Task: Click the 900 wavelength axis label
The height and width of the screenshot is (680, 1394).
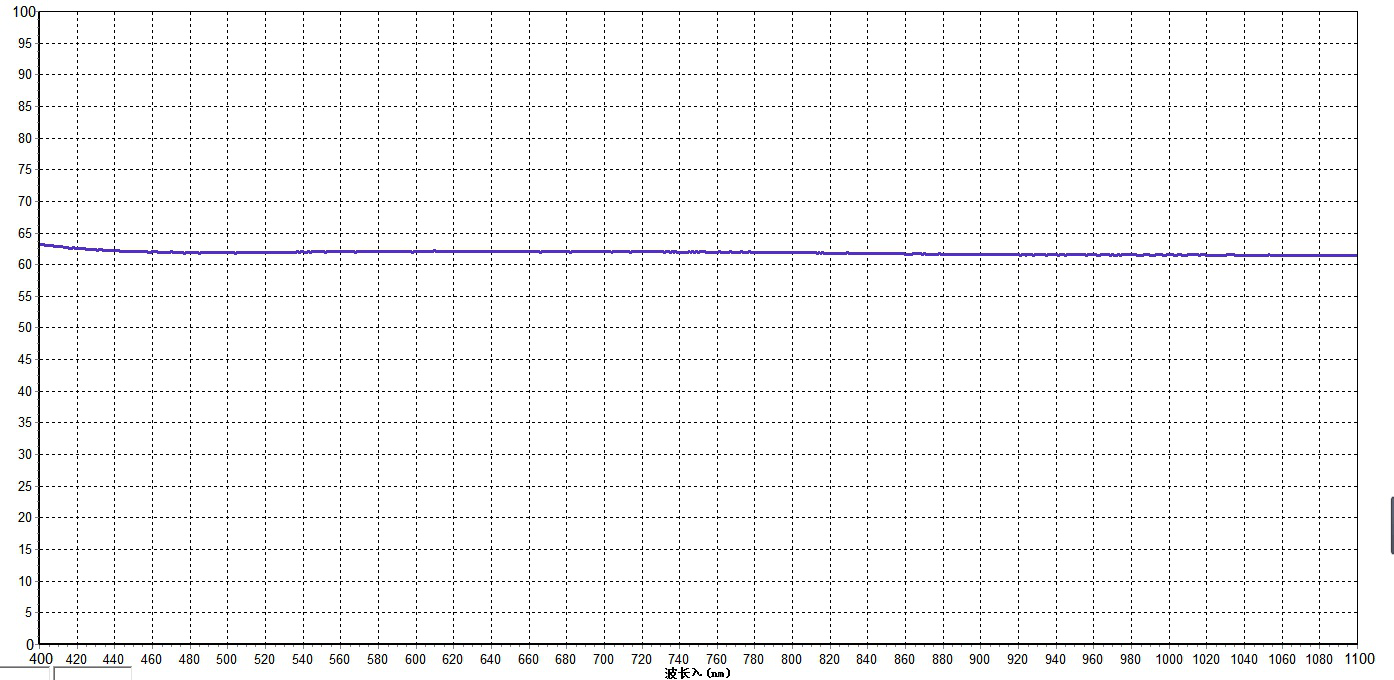Action: pyautogui.click(x=980, y=659)
